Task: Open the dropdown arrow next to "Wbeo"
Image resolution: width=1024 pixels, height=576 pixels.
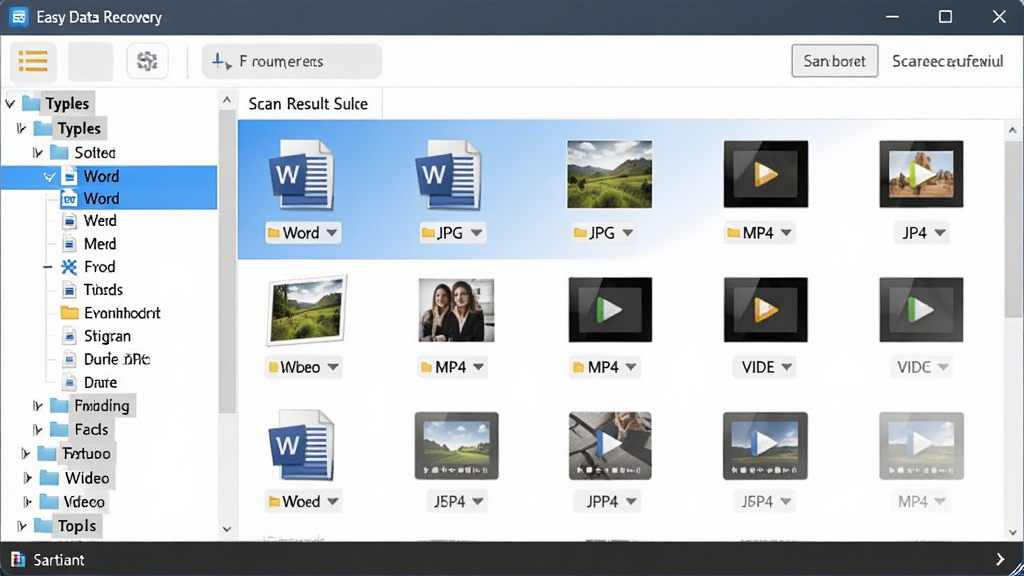Action: coord(333,367)
